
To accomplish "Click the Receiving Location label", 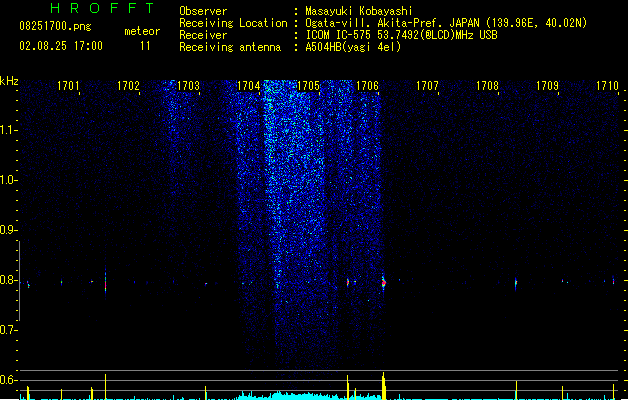I will click(x=233, y=23).
